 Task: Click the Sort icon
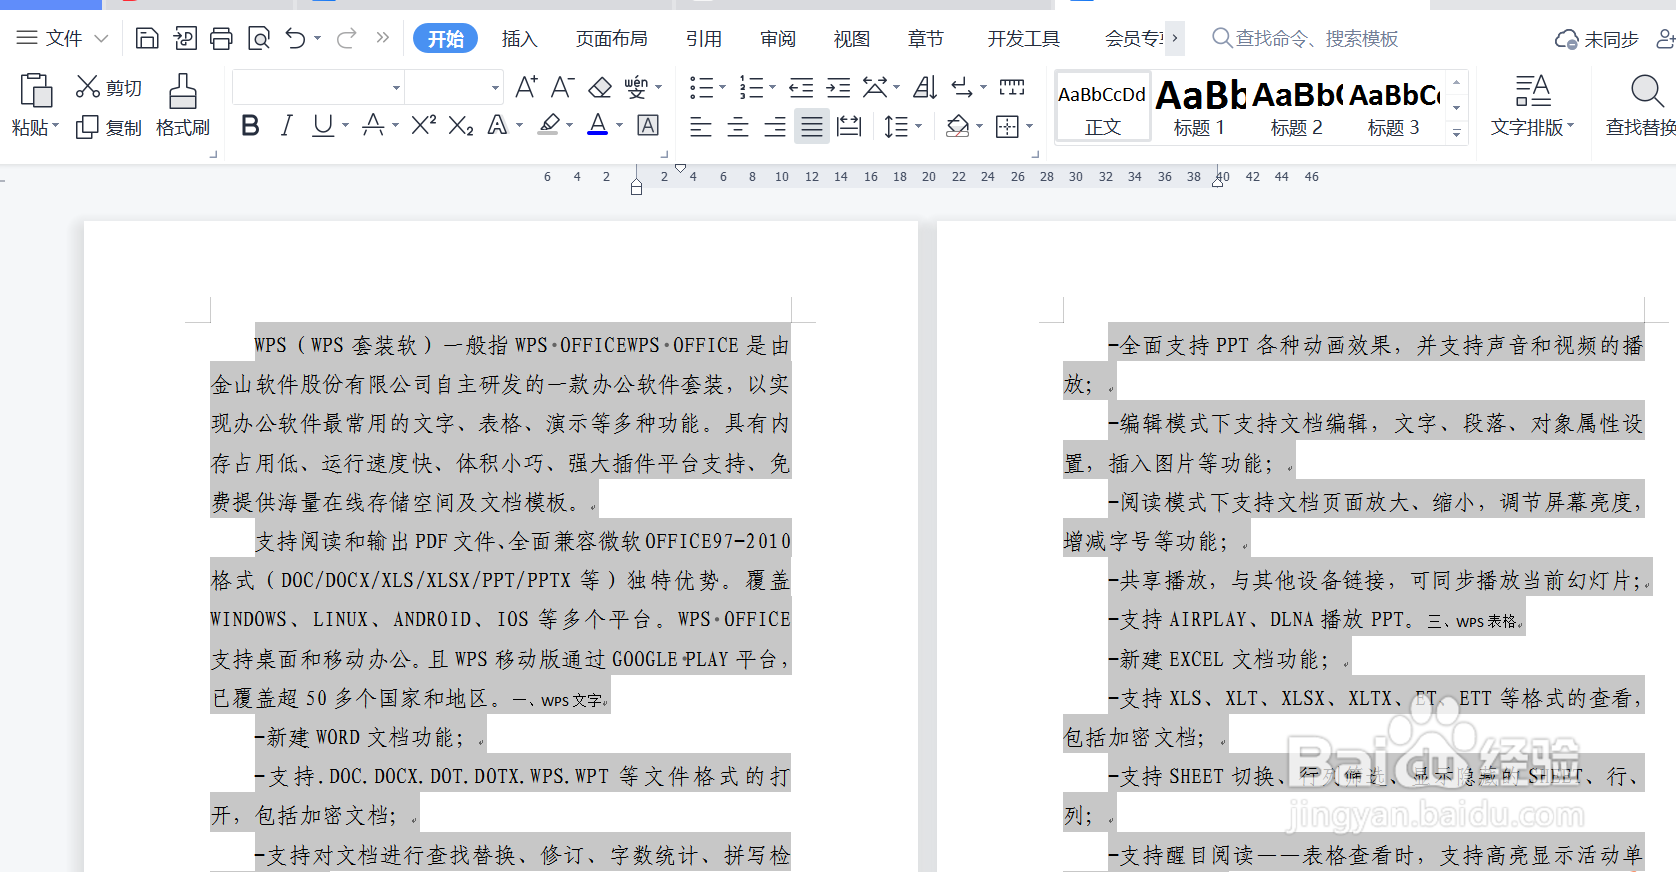[925, 87]
